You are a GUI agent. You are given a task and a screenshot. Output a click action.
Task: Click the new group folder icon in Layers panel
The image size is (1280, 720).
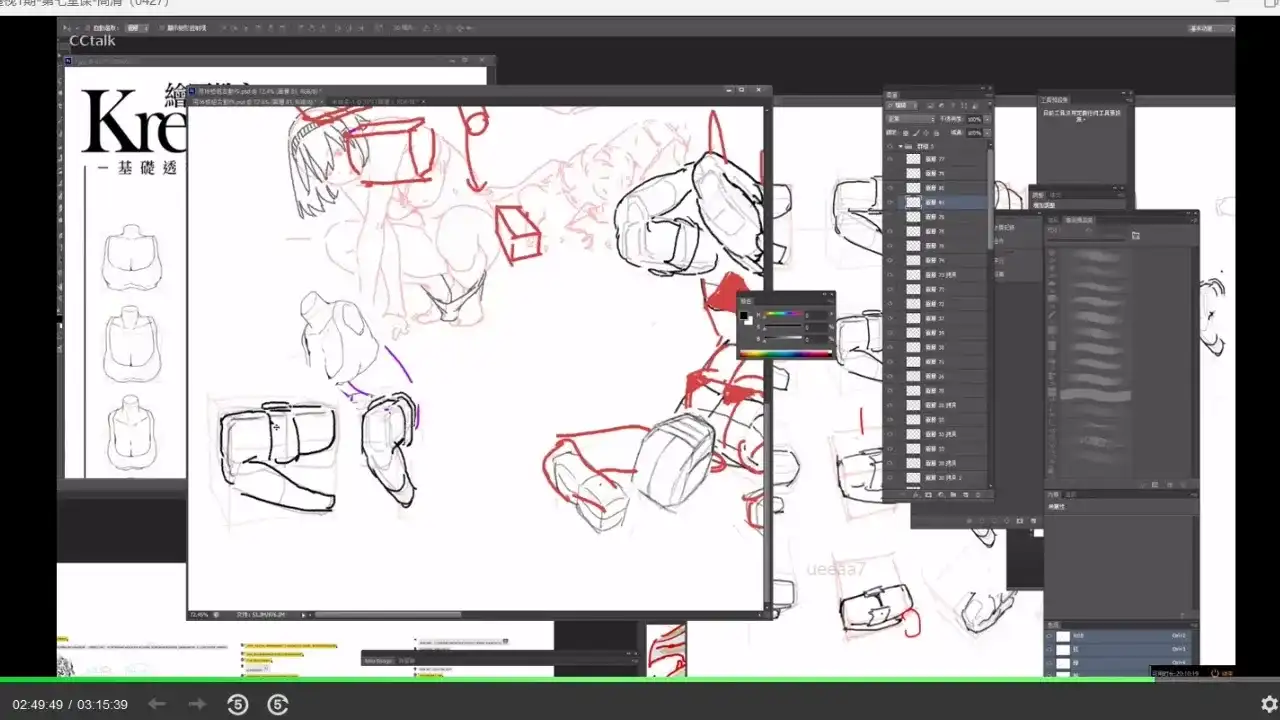[x=952, y=495]
